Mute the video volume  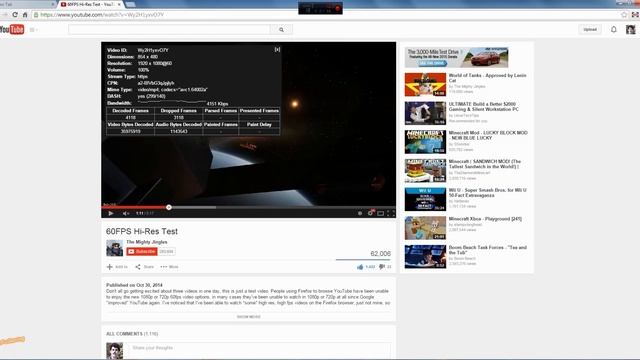tap(126, 213)
